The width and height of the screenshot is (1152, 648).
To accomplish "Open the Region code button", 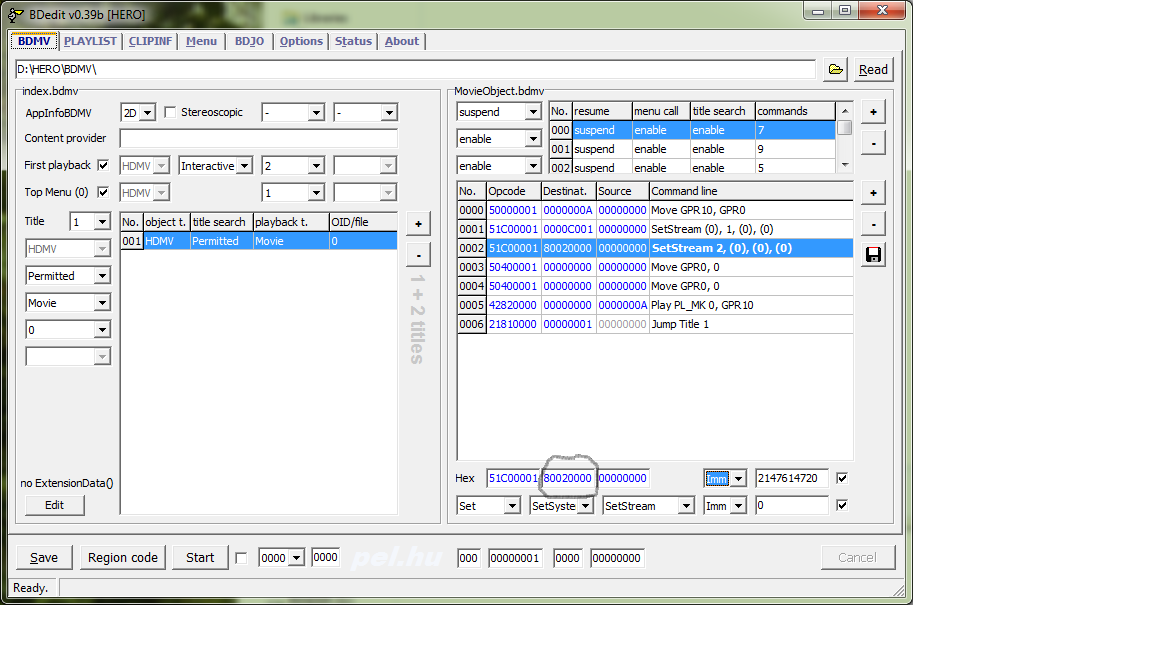I will point(123,558).
